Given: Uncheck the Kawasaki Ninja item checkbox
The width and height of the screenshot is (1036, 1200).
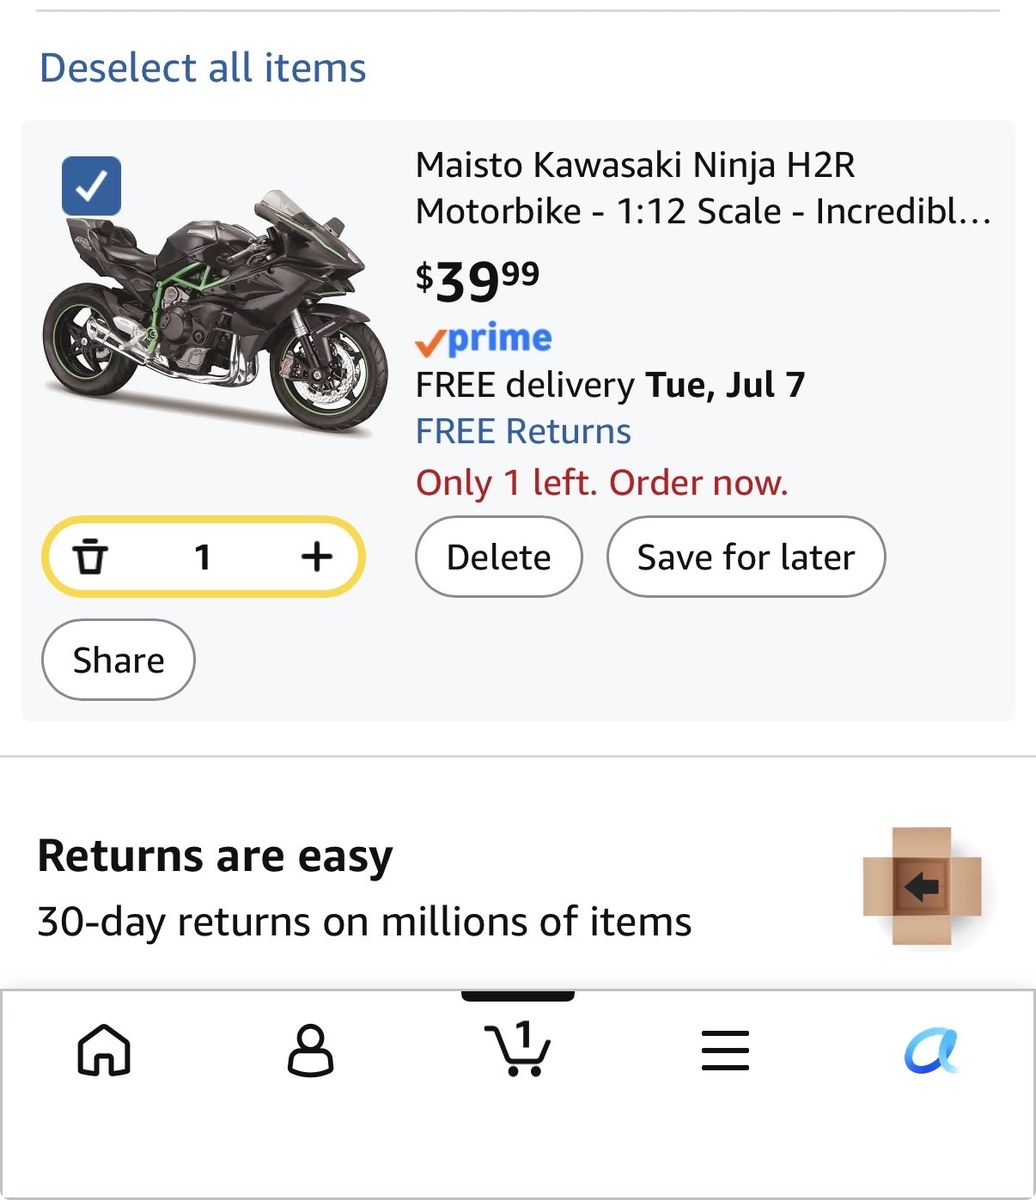Looking at the screenshot, I should pyautogui.click(x=91, y=186).
